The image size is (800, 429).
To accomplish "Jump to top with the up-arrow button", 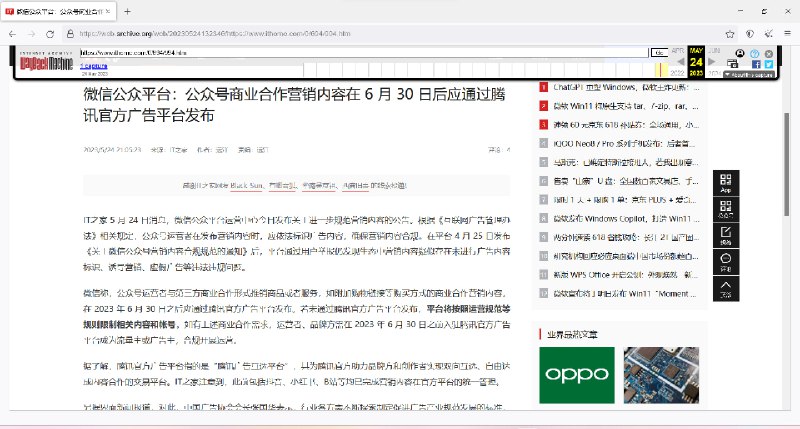I will (726, 288).
